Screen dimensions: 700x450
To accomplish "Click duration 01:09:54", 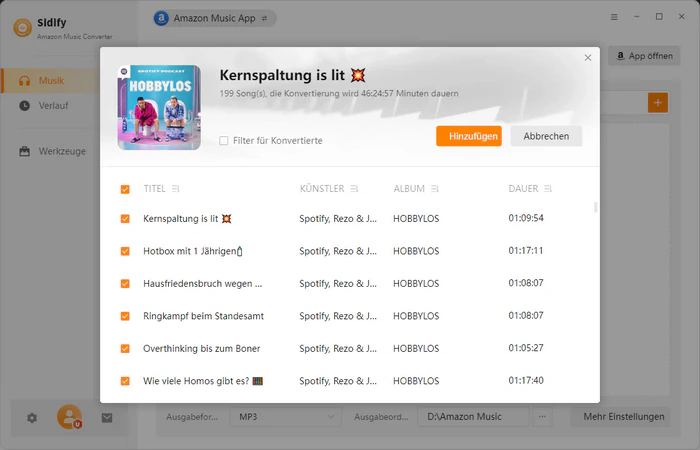I will (x=526, y=218).
